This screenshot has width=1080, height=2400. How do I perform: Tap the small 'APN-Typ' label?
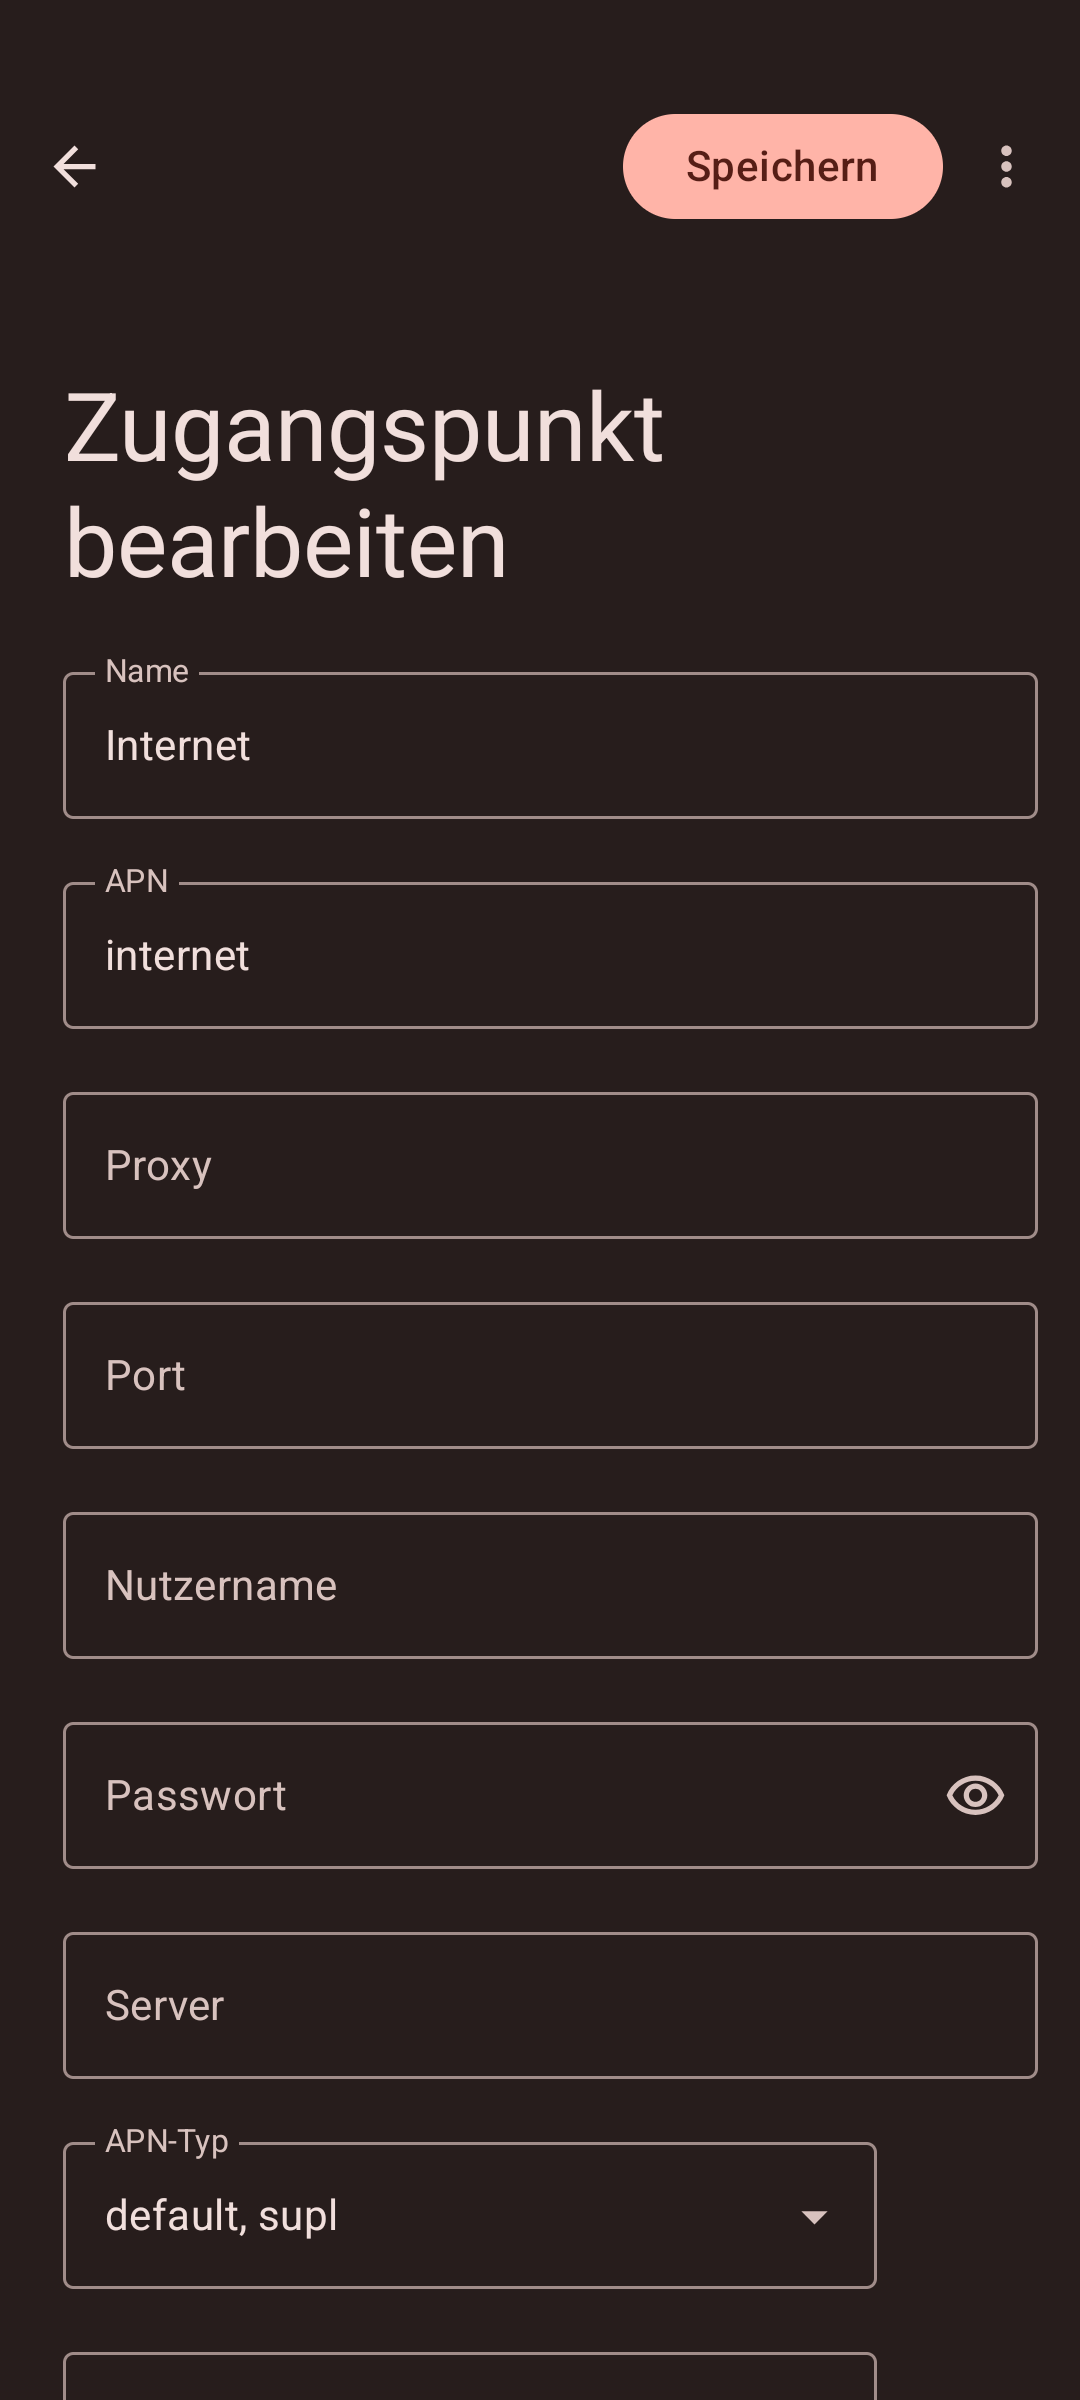coord(167,2141)
